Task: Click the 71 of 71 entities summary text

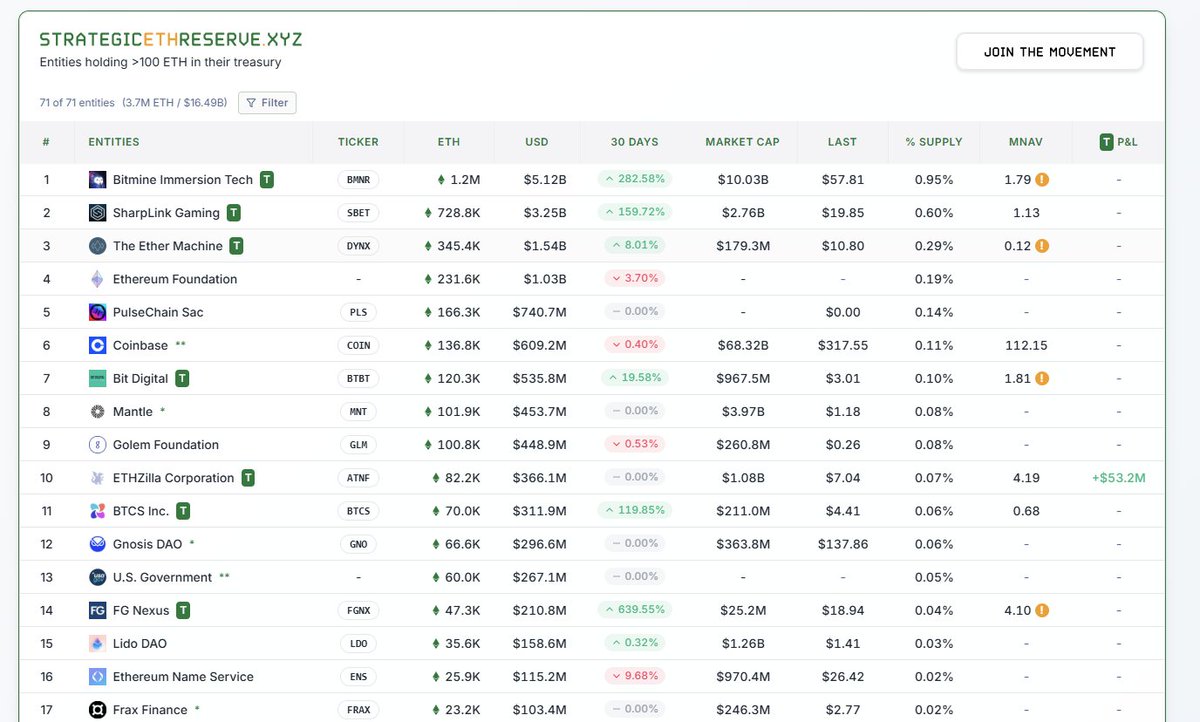Action: 77,102
